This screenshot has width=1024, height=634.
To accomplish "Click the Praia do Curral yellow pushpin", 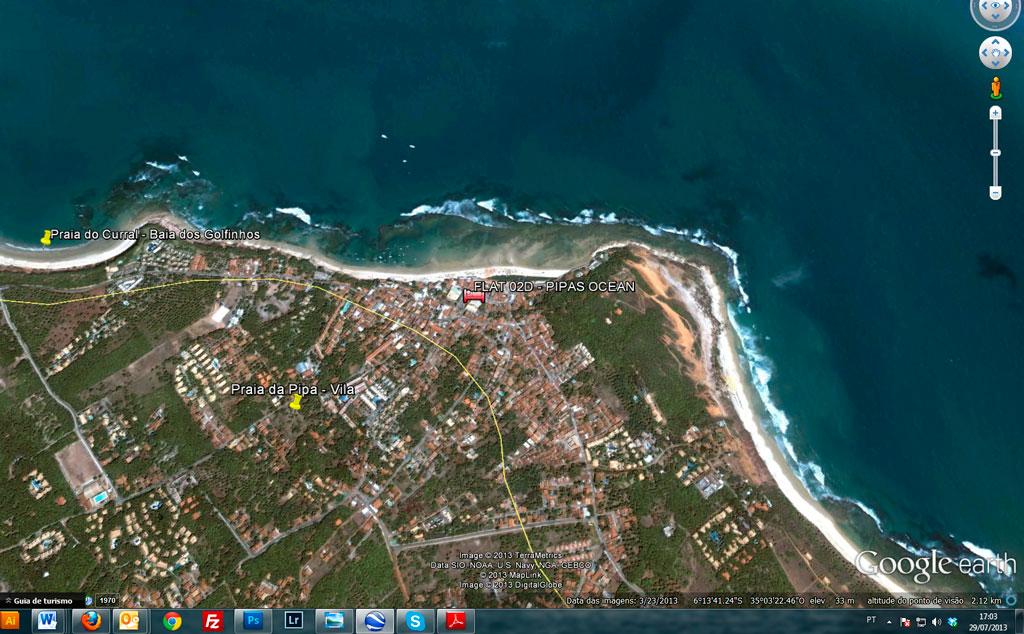I will point(46,238).
